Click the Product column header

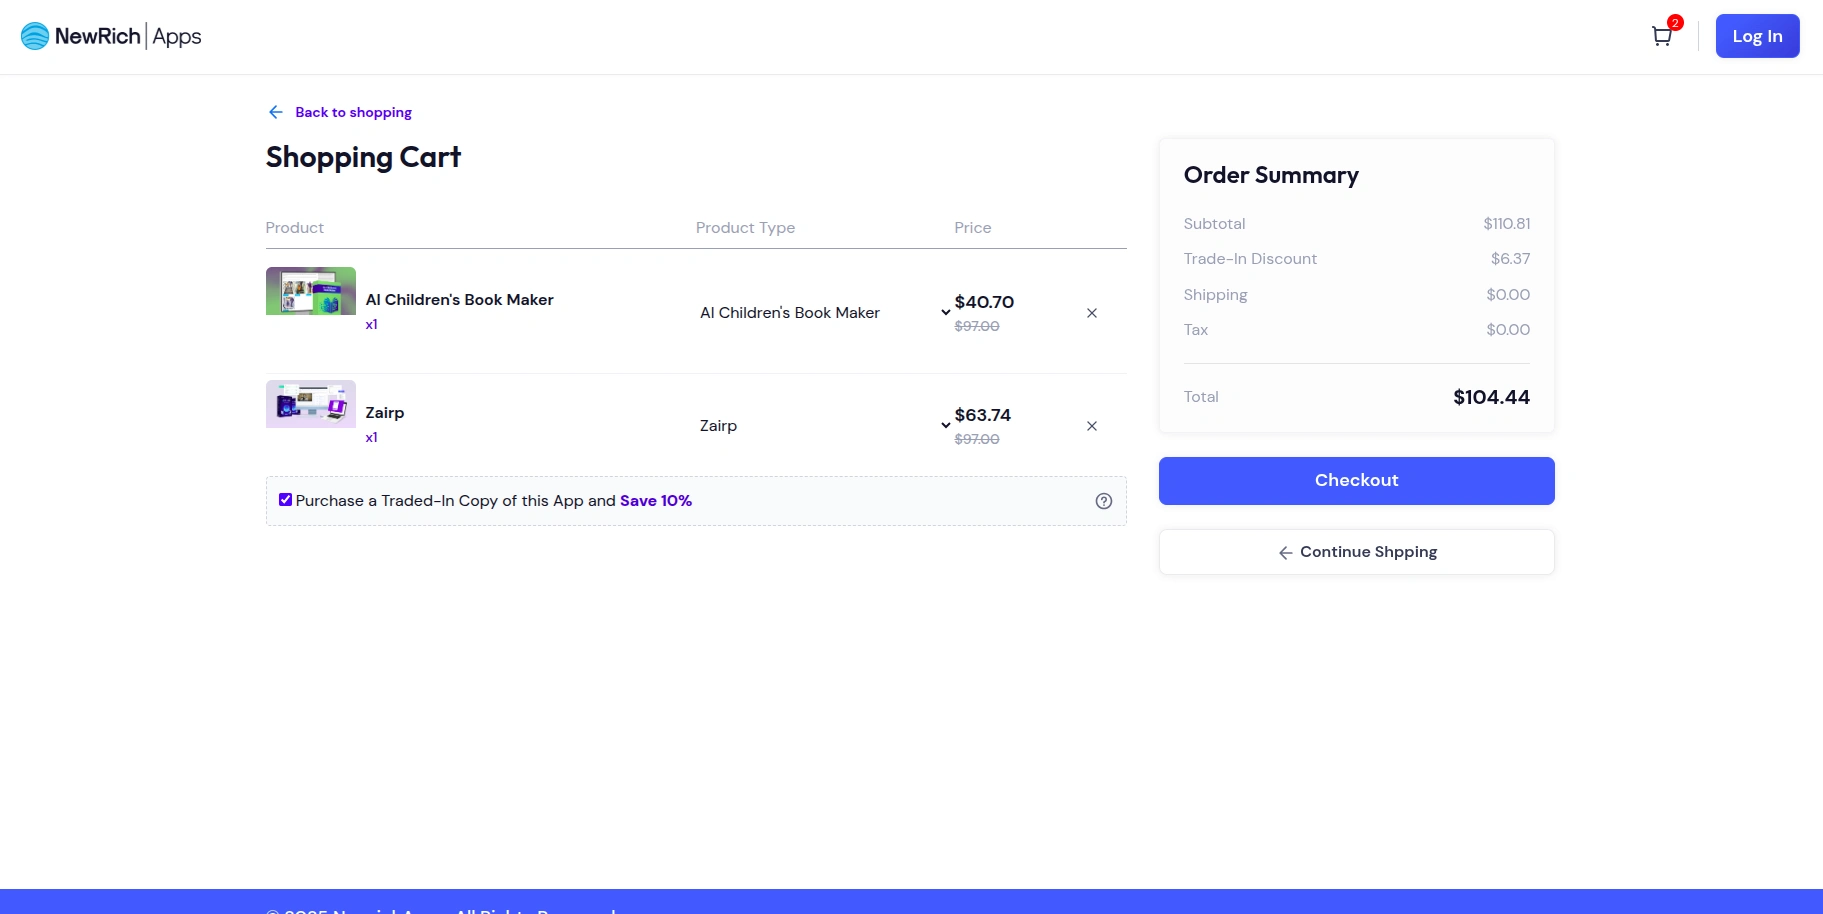pyautogui.click(x=294, y=227)
